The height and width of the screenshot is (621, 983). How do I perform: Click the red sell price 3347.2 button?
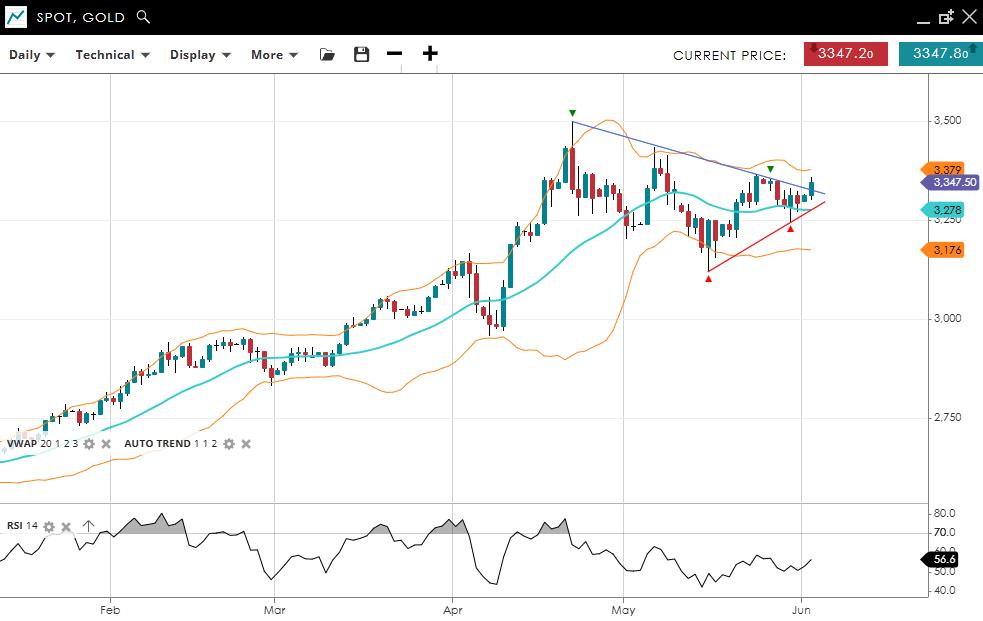click(846, 54)
